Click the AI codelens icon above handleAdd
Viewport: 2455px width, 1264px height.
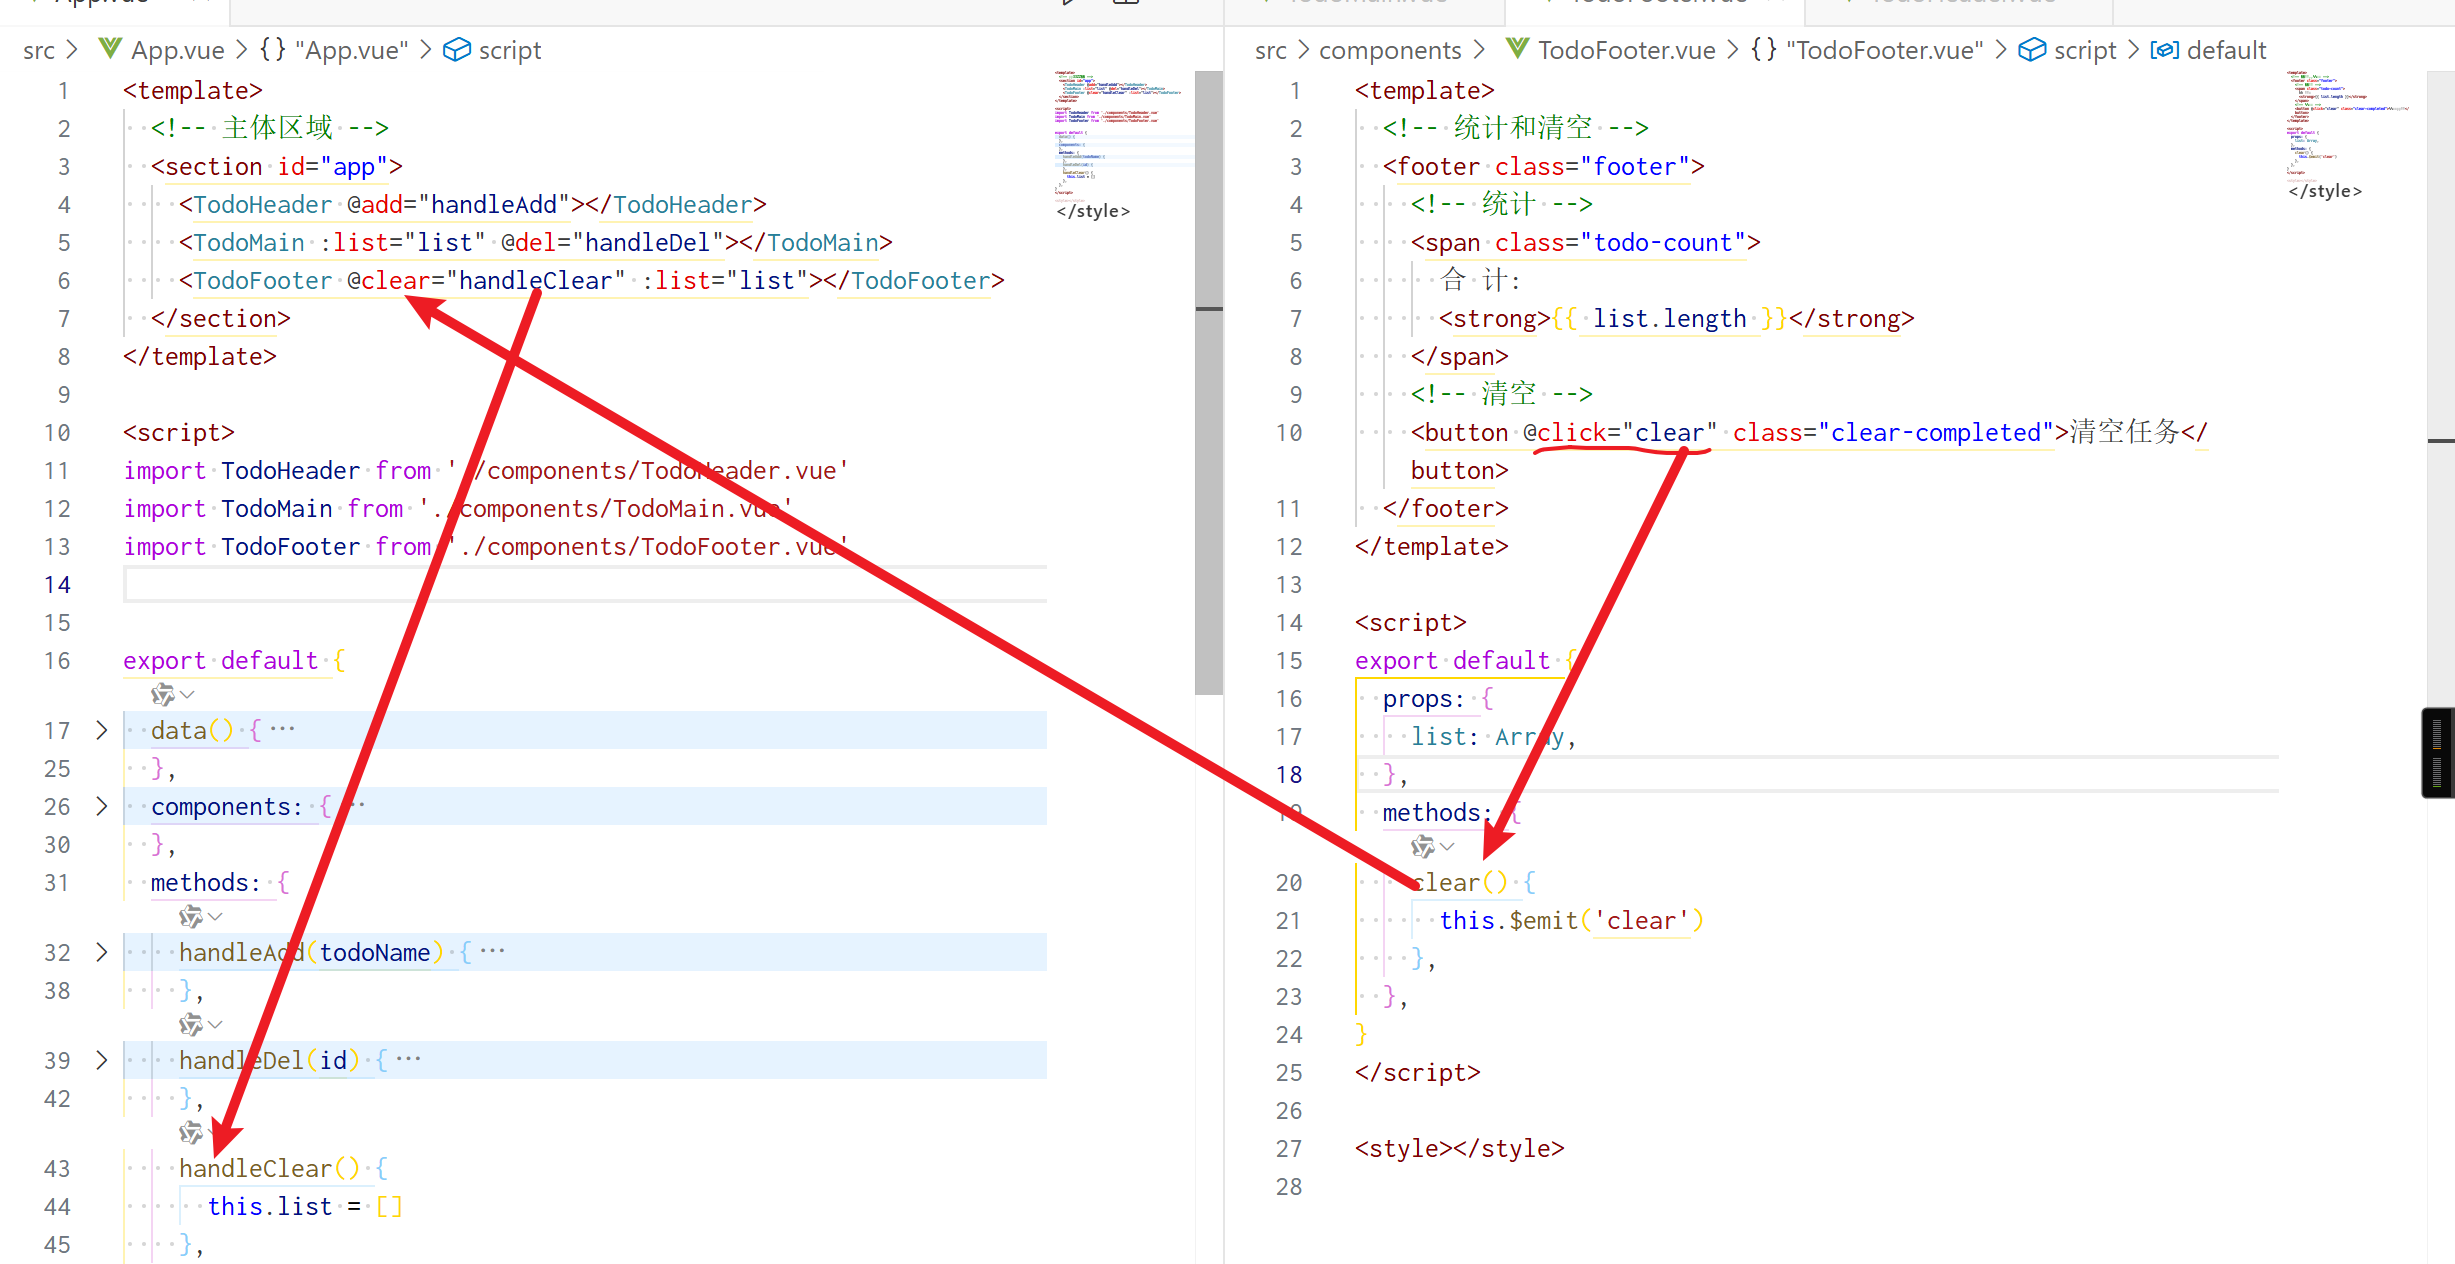tap(190, 916)
